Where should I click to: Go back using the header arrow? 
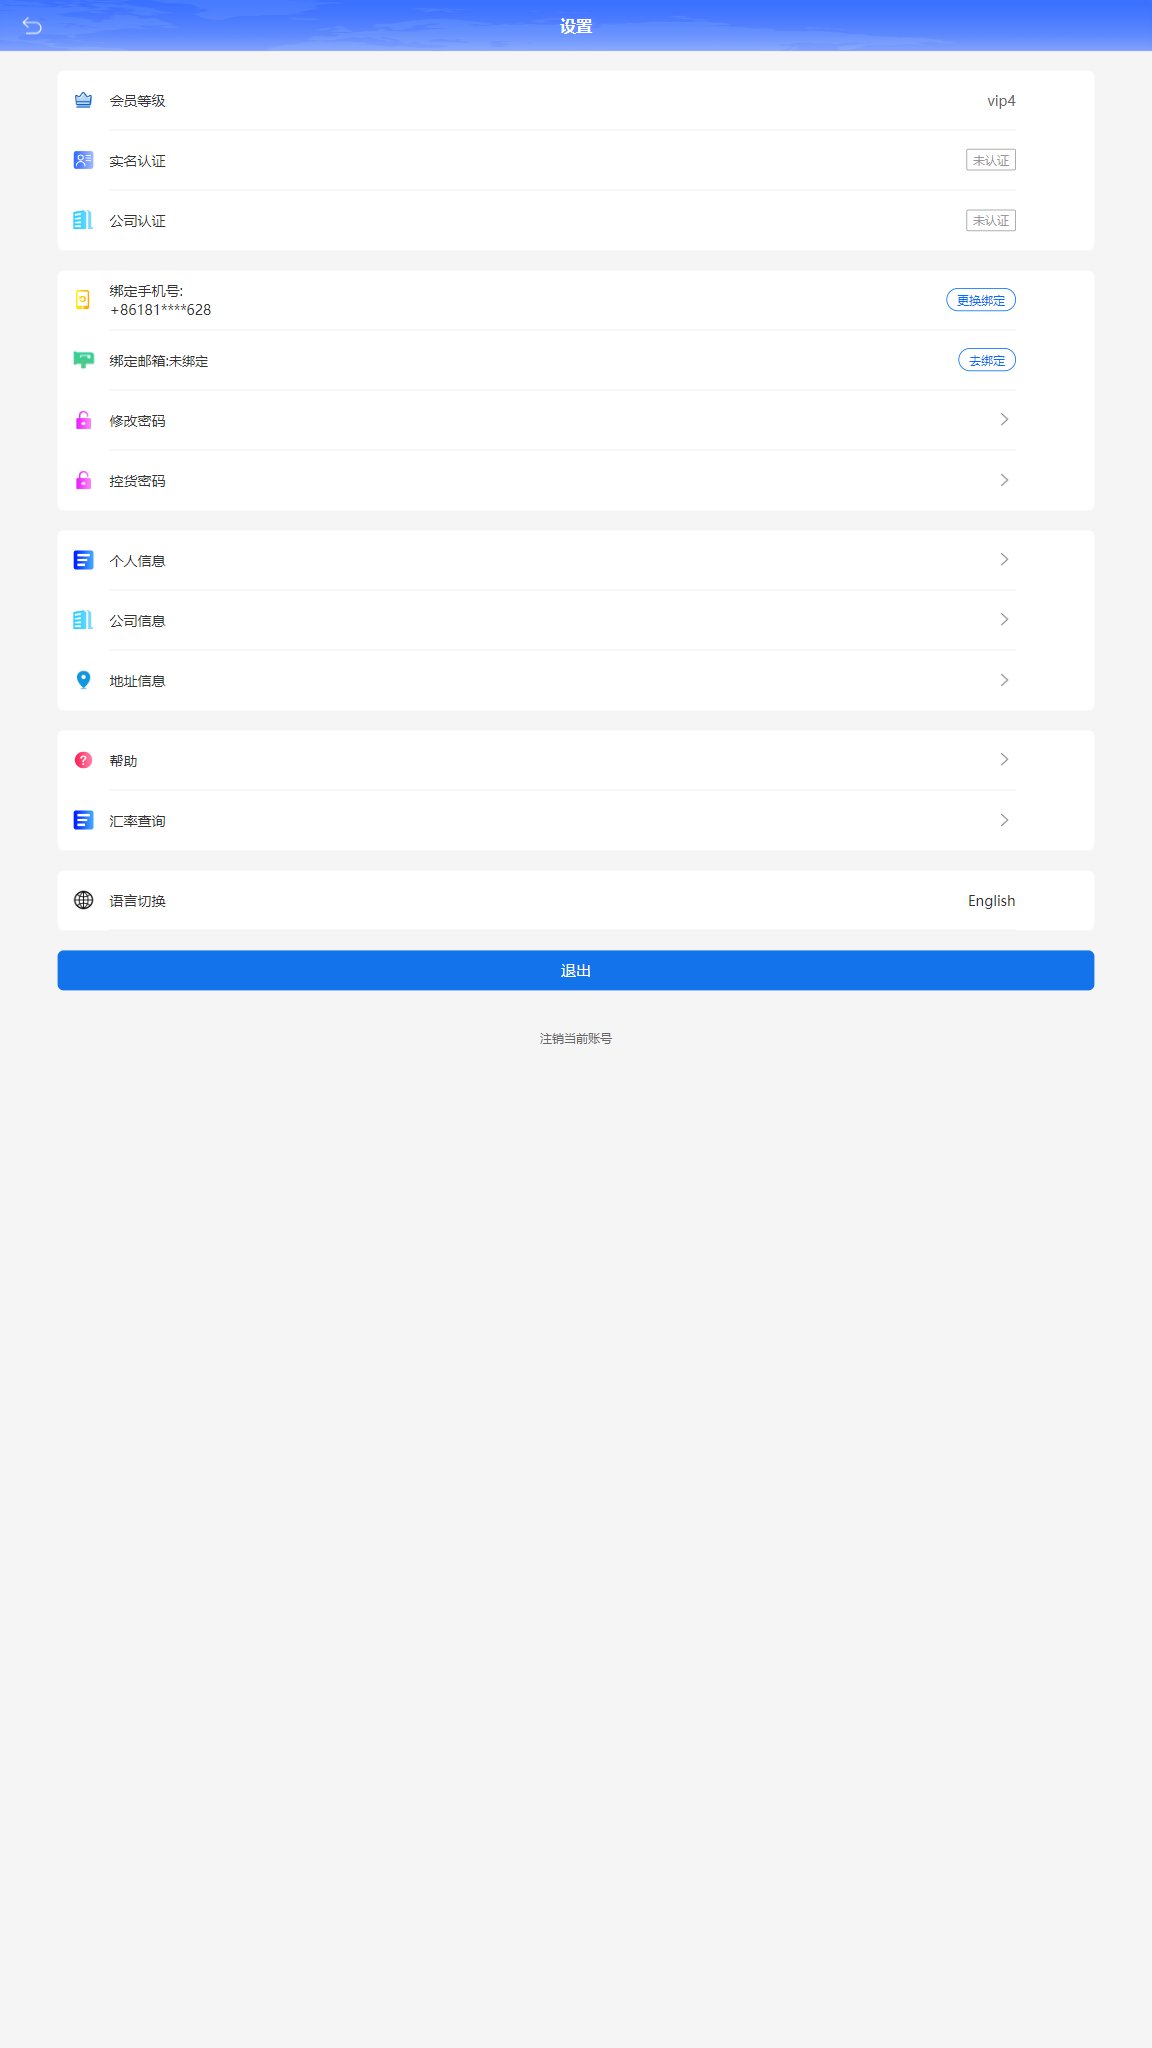pos(32,26)
